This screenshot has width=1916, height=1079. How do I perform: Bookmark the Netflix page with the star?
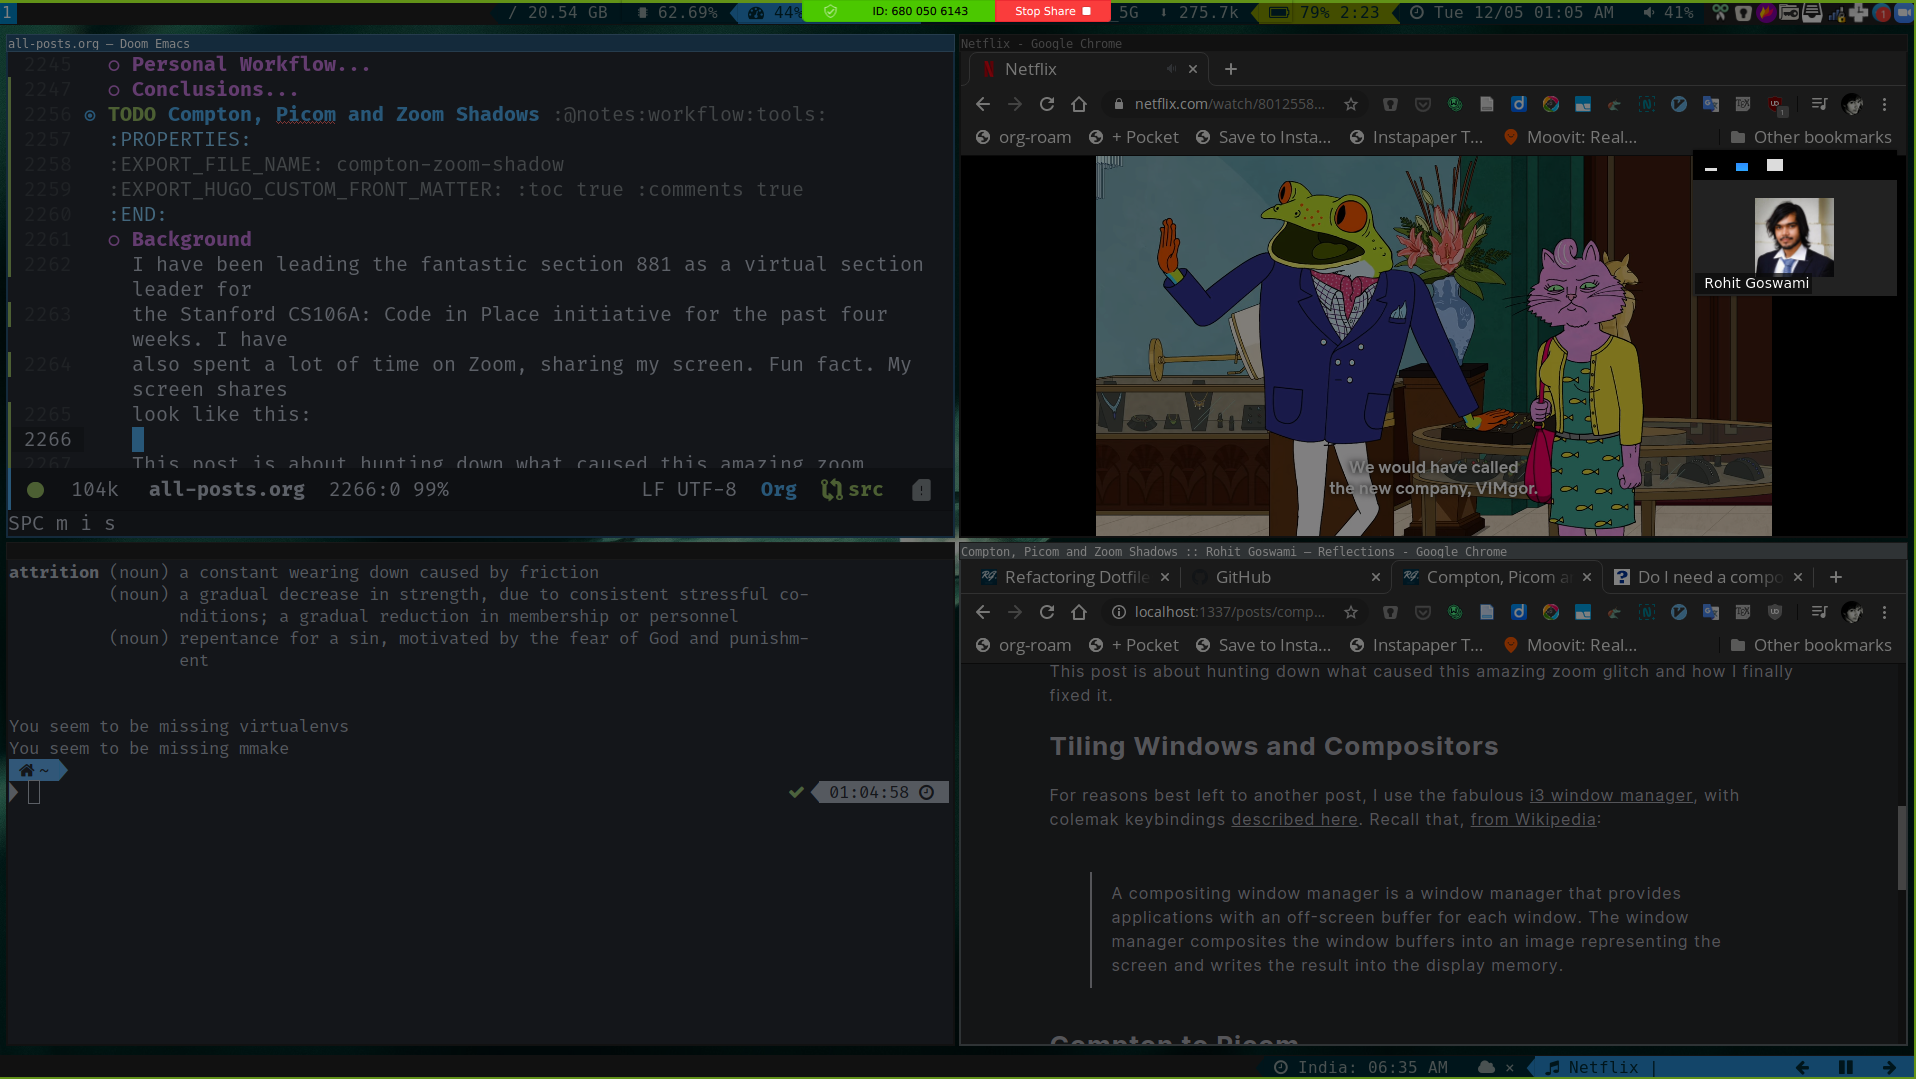coord(1351,104)
